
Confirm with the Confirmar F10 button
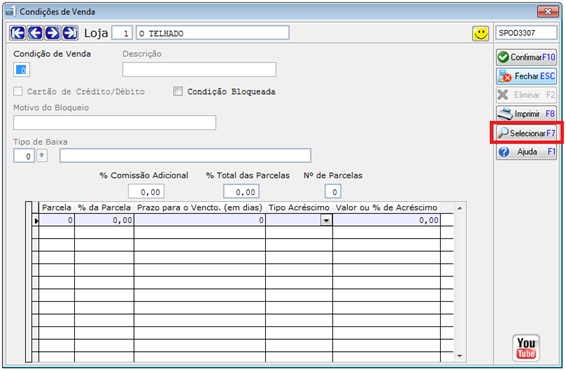[526, 57]
